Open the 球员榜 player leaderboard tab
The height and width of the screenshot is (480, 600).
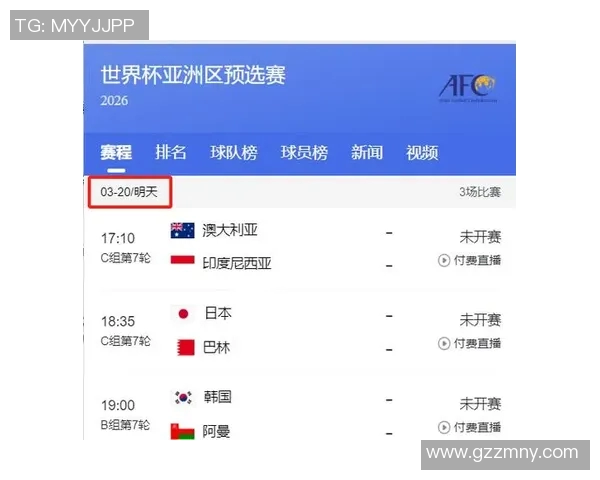click(x=304, y=152)
